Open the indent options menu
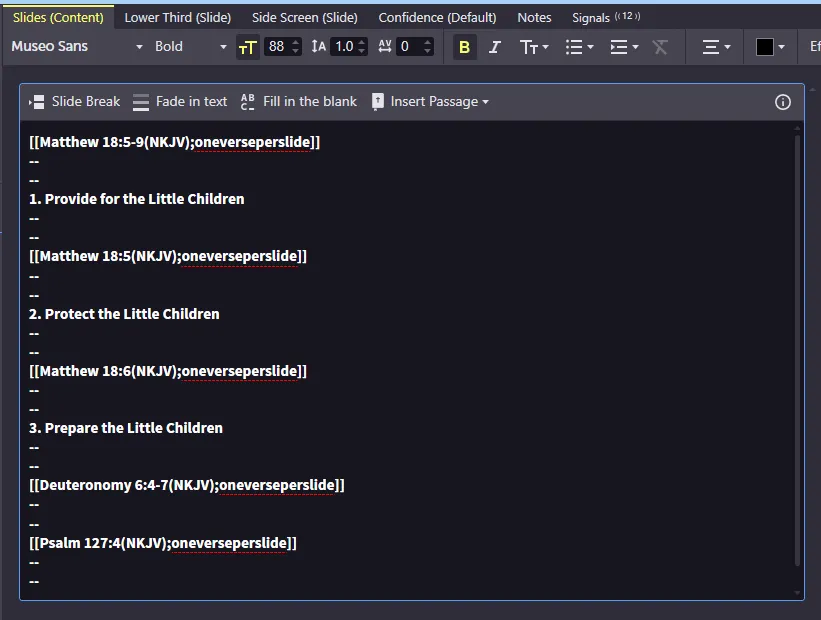Viewport: 821px width, 620px height. [x=624, y=47]
